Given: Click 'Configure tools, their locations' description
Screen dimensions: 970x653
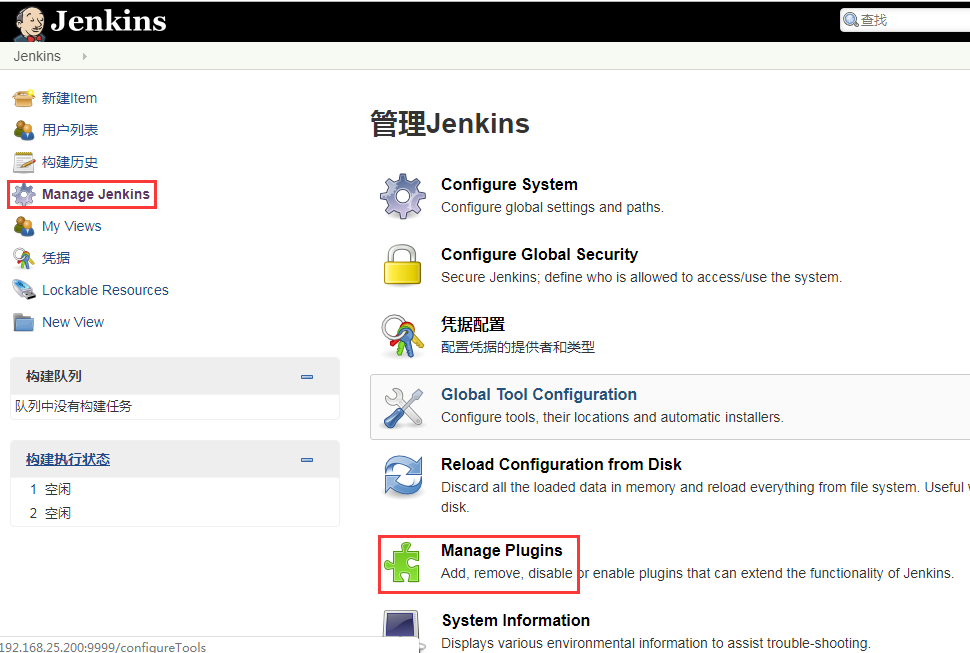Looking at the screenshot, I should (612, 417).
